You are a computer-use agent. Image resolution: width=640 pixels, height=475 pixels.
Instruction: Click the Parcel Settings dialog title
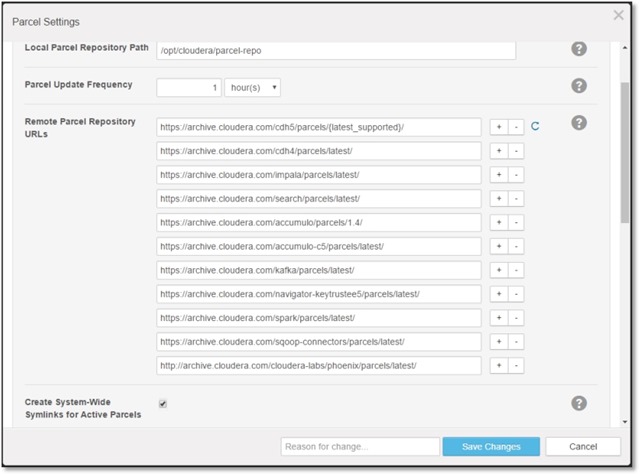pos(46,22)
